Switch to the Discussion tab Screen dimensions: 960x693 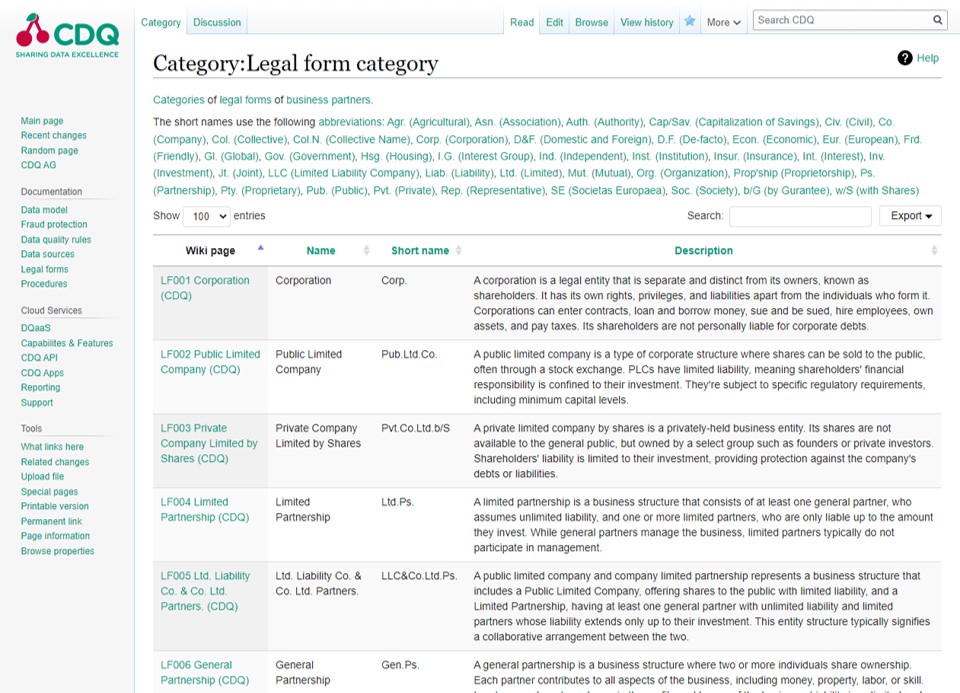217,23
